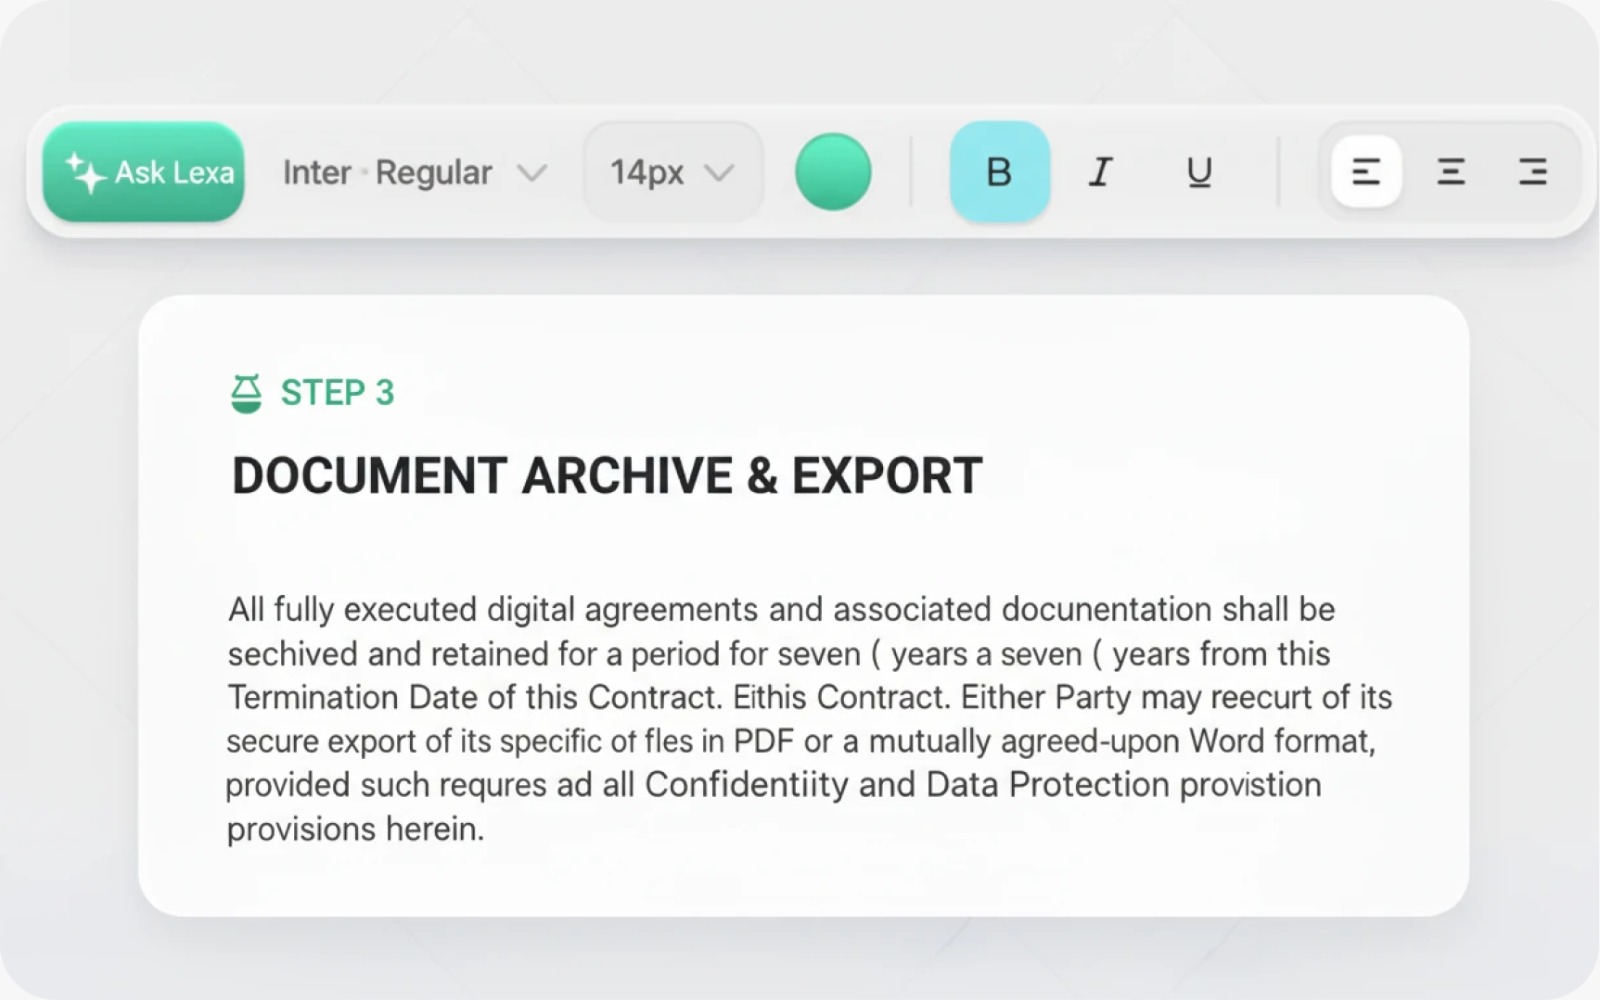Click the word documentation misspelled as docunentation
Screen dimensions: 1600x1000
tap(1106, 609)
